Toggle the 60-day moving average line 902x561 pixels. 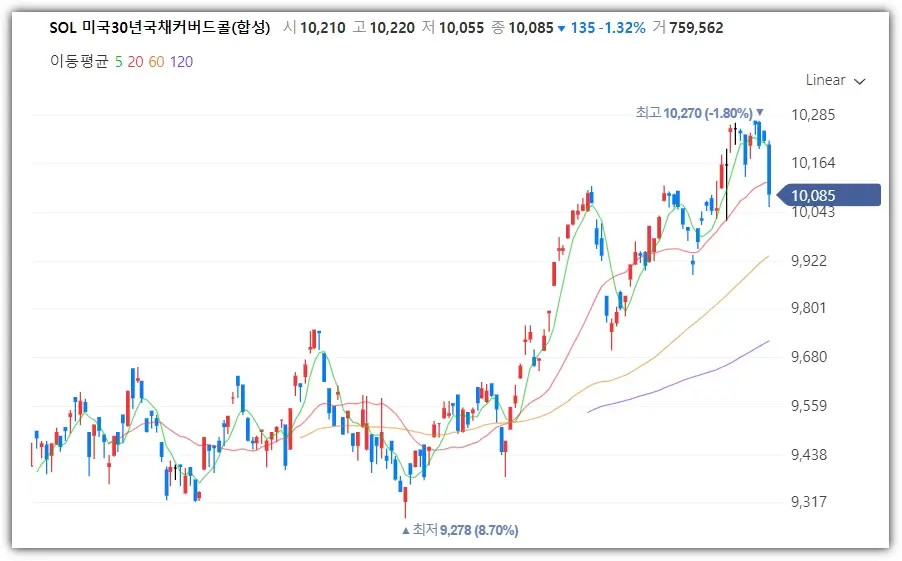click(156, 62)
